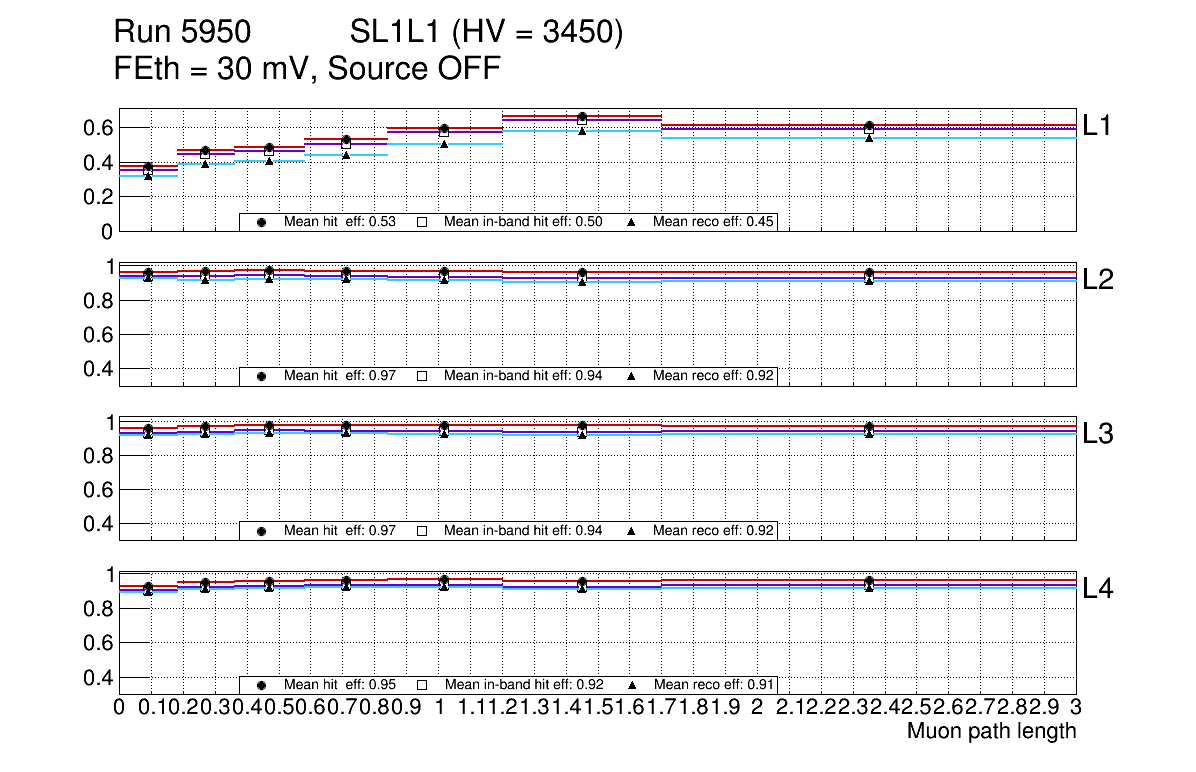The image size is (1196, 772).
Task: Click the filled circle legend marker in panel L2
Action: tap(261, 376)
